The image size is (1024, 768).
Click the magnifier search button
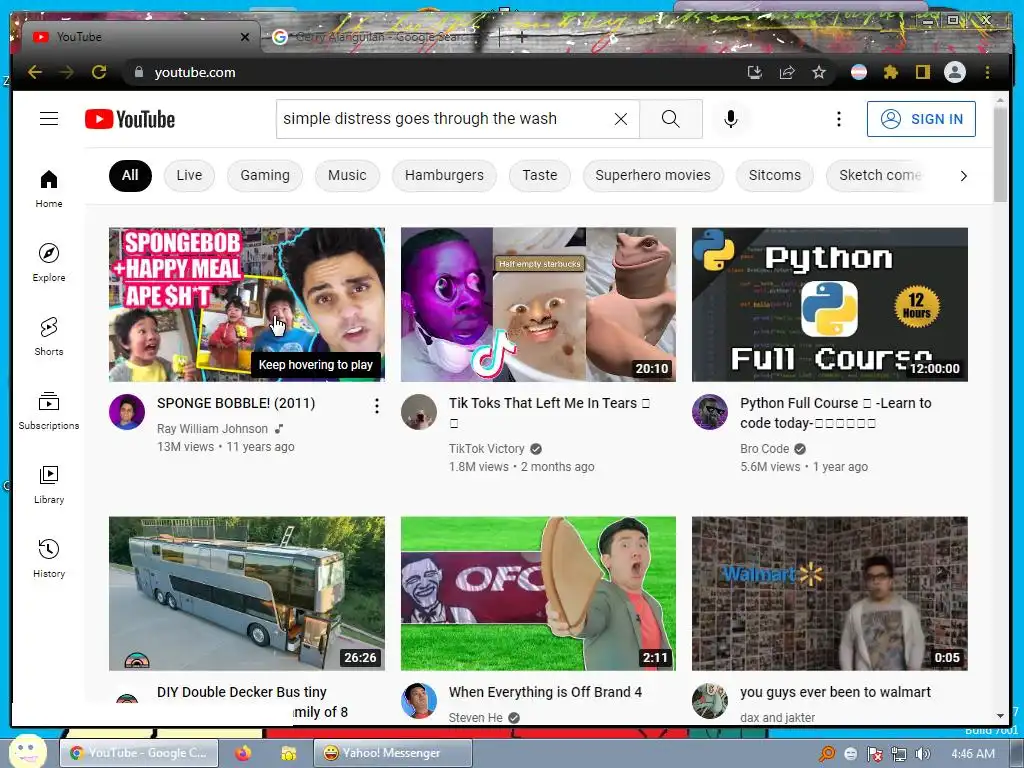[671, 119]
